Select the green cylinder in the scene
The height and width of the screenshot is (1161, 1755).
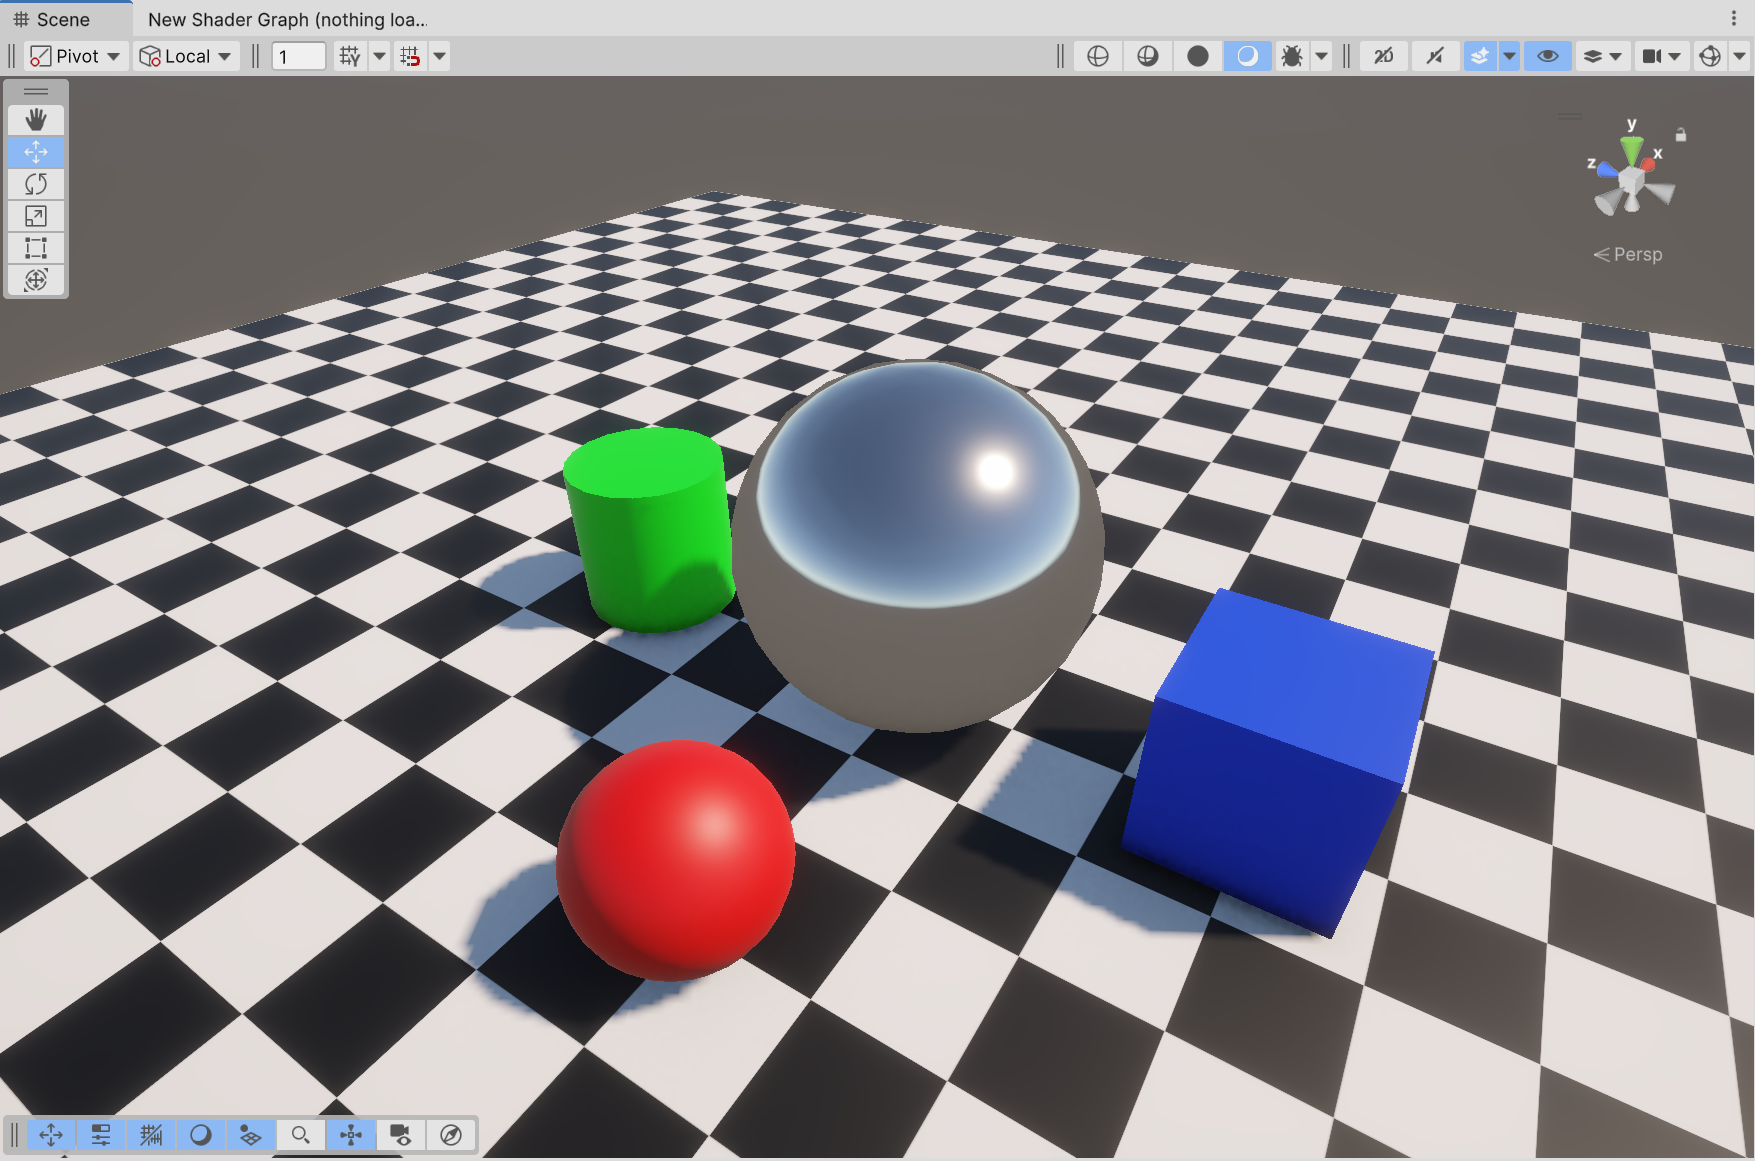point(650,528)
